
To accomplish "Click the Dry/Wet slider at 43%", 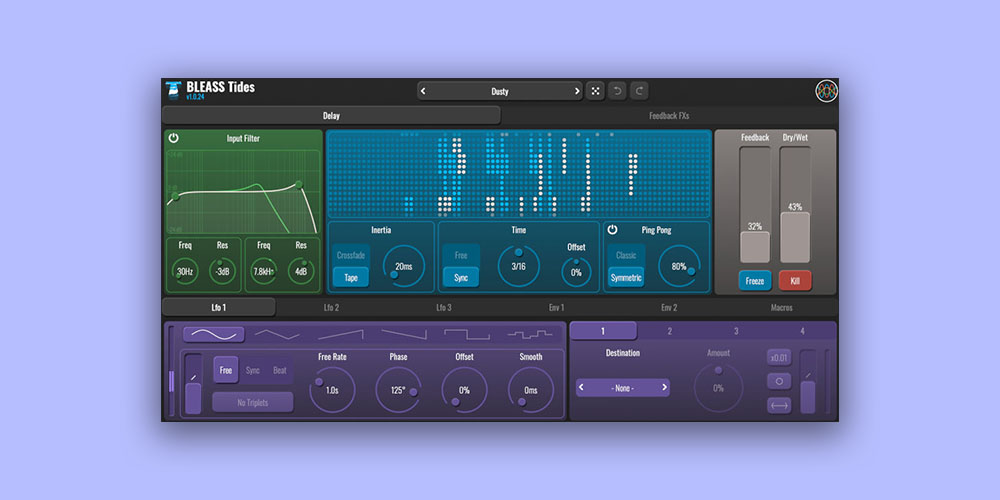I will pyautogui.click(x=795, y=237).
